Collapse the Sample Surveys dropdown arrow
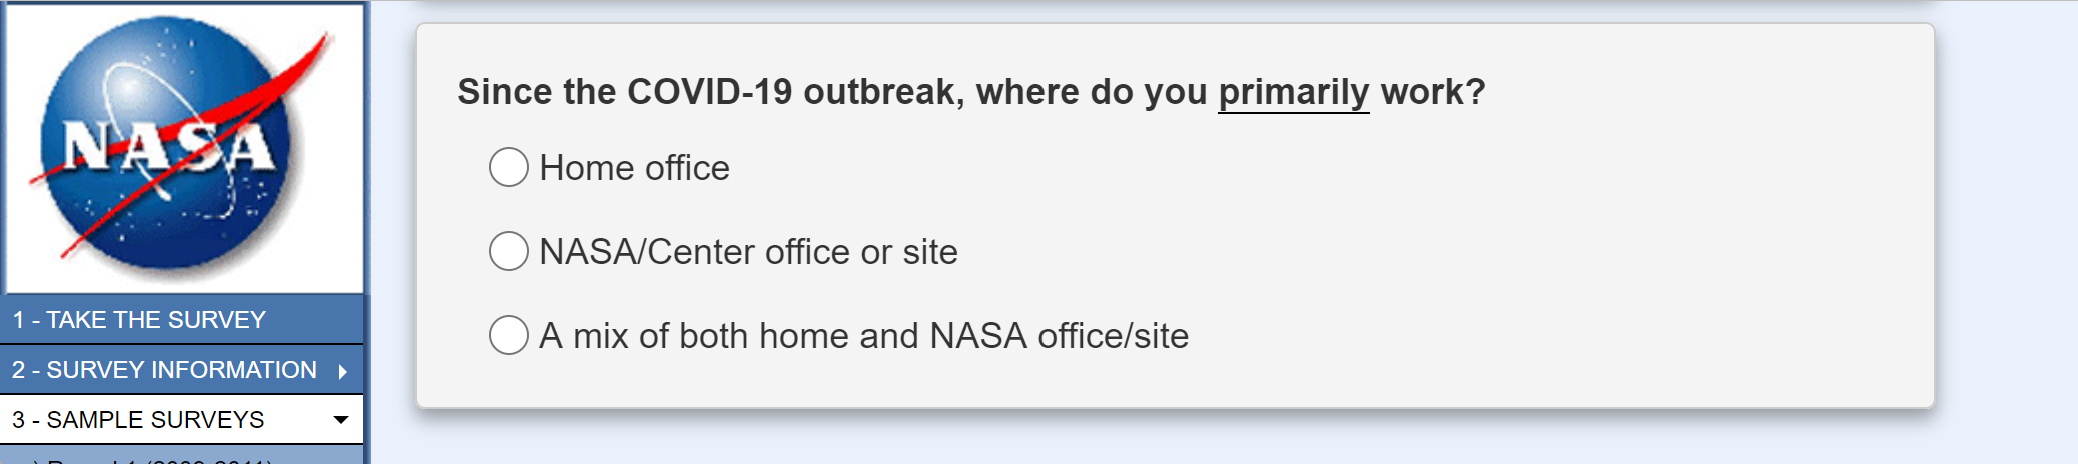The image size is (2078, 464). (x=341, y=420)
